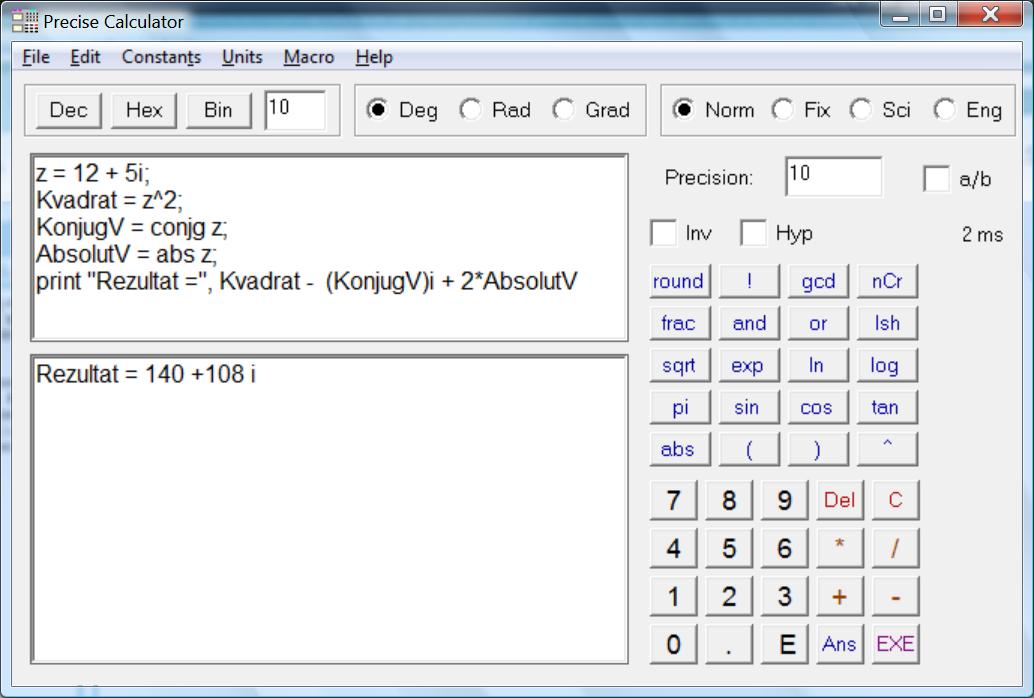Switch to Hex number base
Viewport: 1034px width, 698px height.
pos(144,110)
